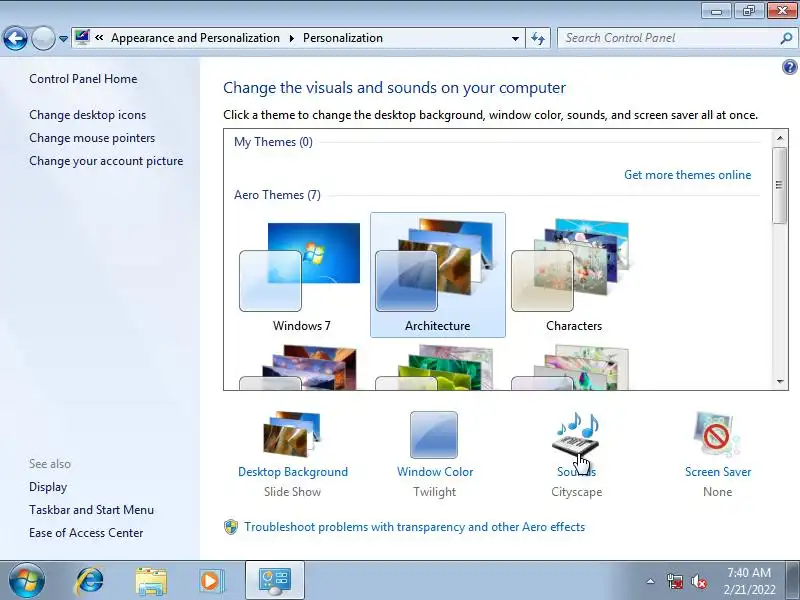Click the Refresh button in address bar
Image resolution: width=800 pixels, height=600 pixels.
click(538, 38)
